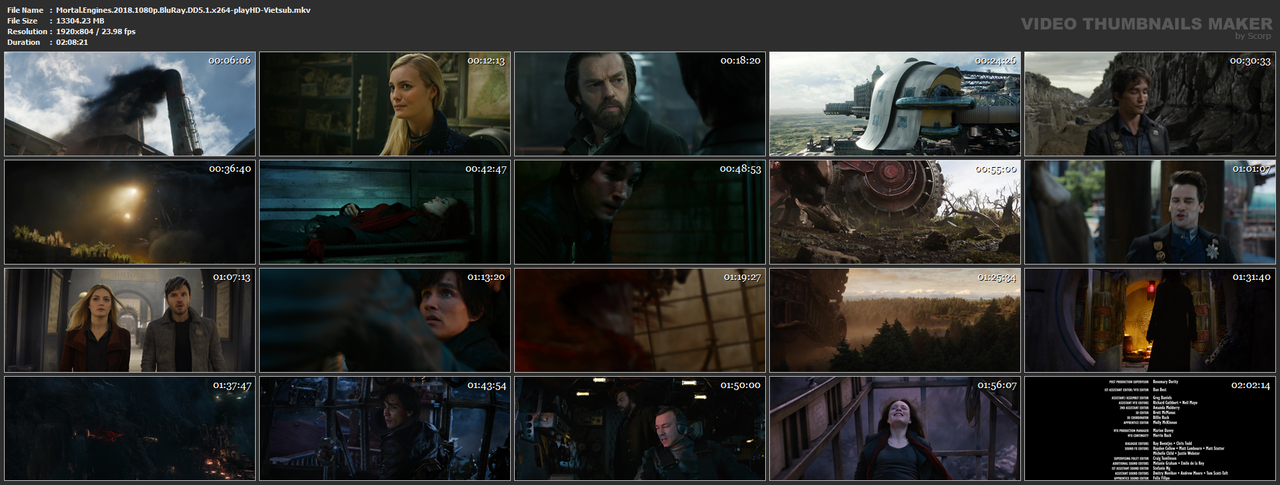The height and width of the screenshot is (485, 1280).
Task: Click the "Duration" label
Action: [23, 42]
